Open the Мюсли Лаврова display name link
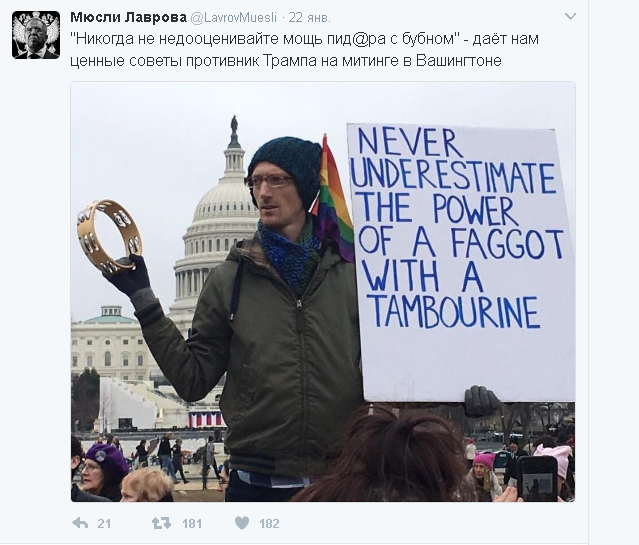 (128, 18)
